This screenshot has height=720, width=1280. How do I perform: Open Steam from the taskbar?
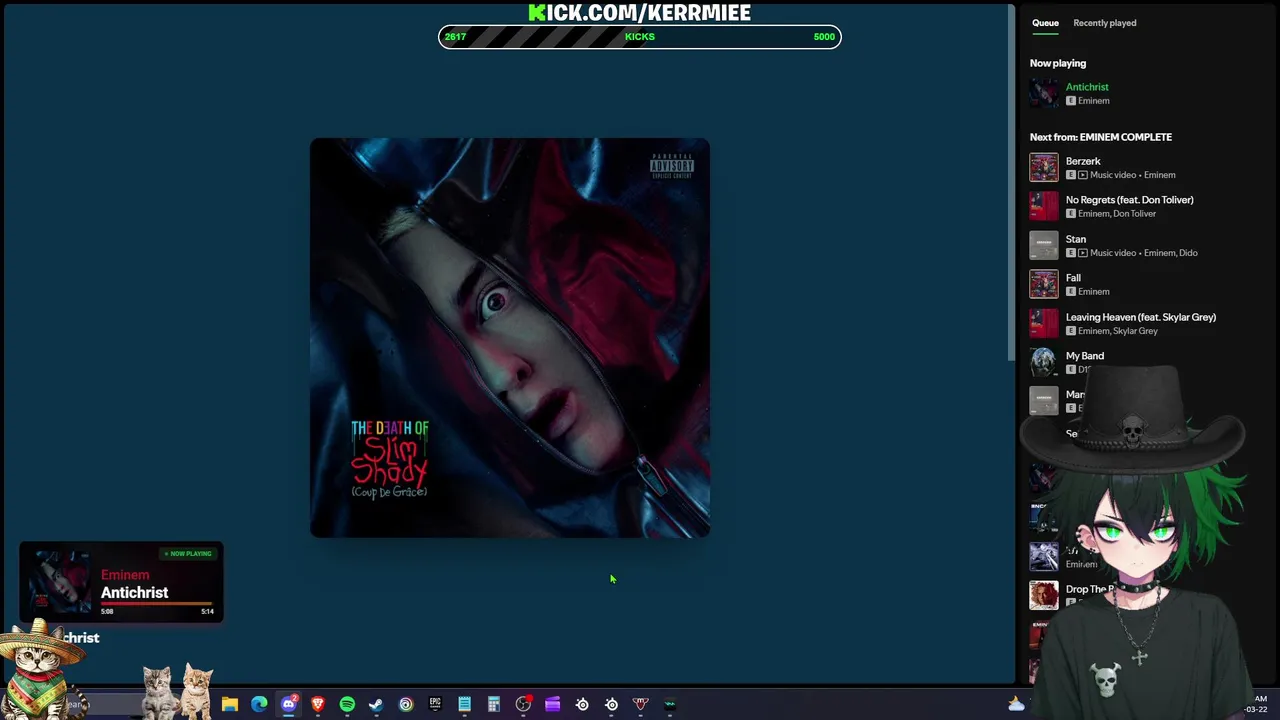(376, 704)
